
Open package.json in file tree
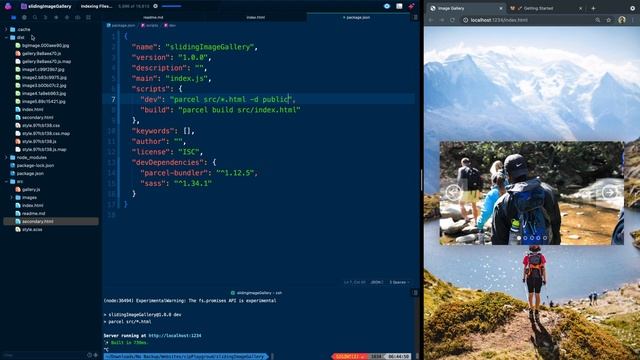point(30,173)
